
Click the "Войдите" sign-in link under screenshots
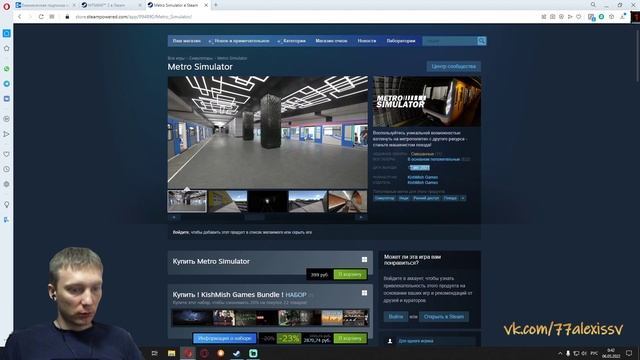pos(180,232)
